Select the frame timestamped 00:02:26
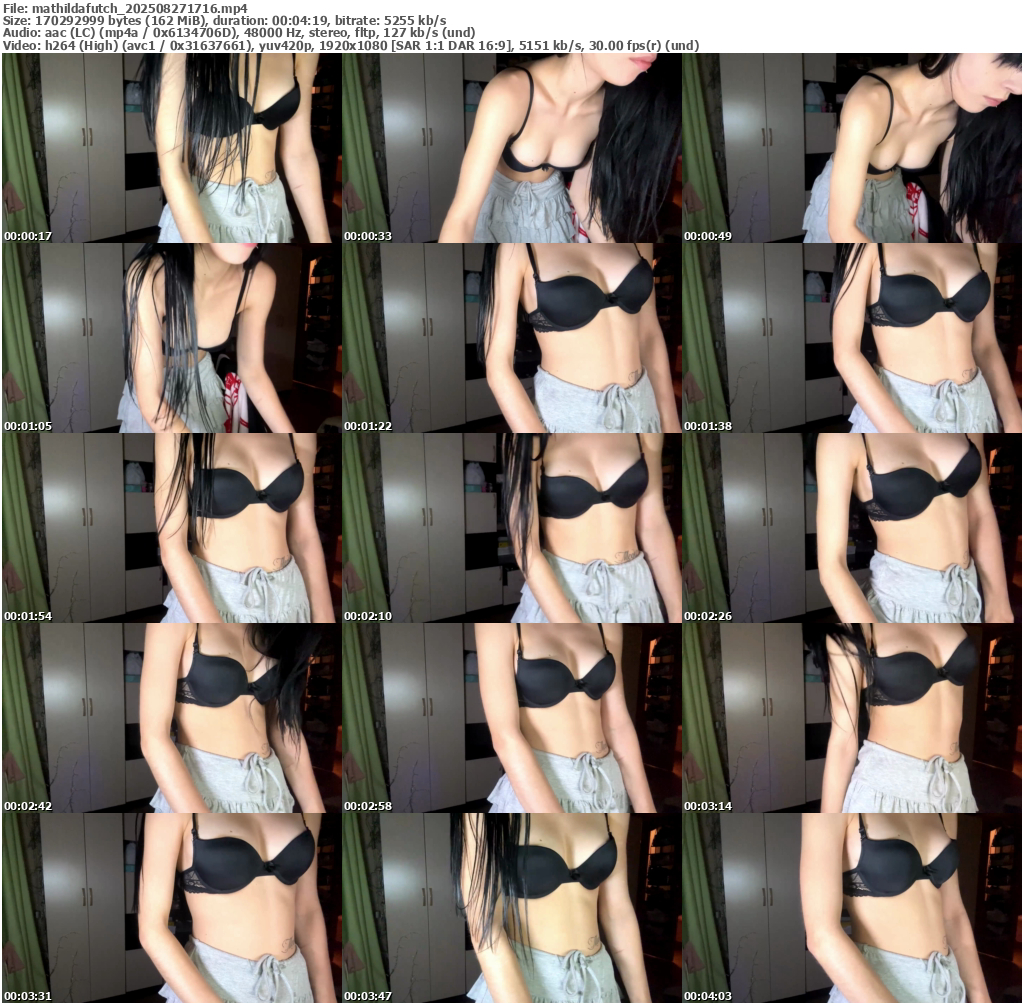The height and width of the screenshot is (1003, 1024). (x=852, y=528)
